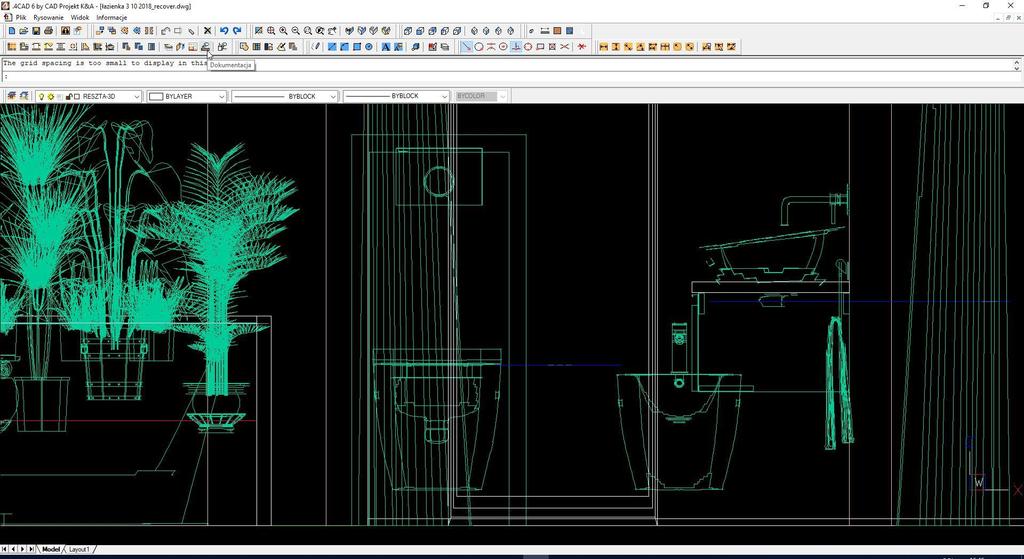The height and width of the screenshot is (559, 1024).
Task: Switch to the Model tab
Action: click(51, 549)
